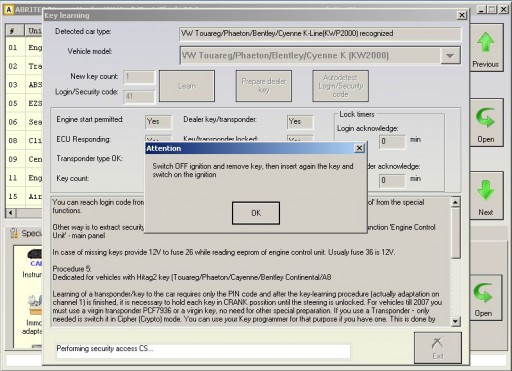This screenshot has height=371, width=512.
Task: Select unit row 09 in list
Action: (24, 159)
